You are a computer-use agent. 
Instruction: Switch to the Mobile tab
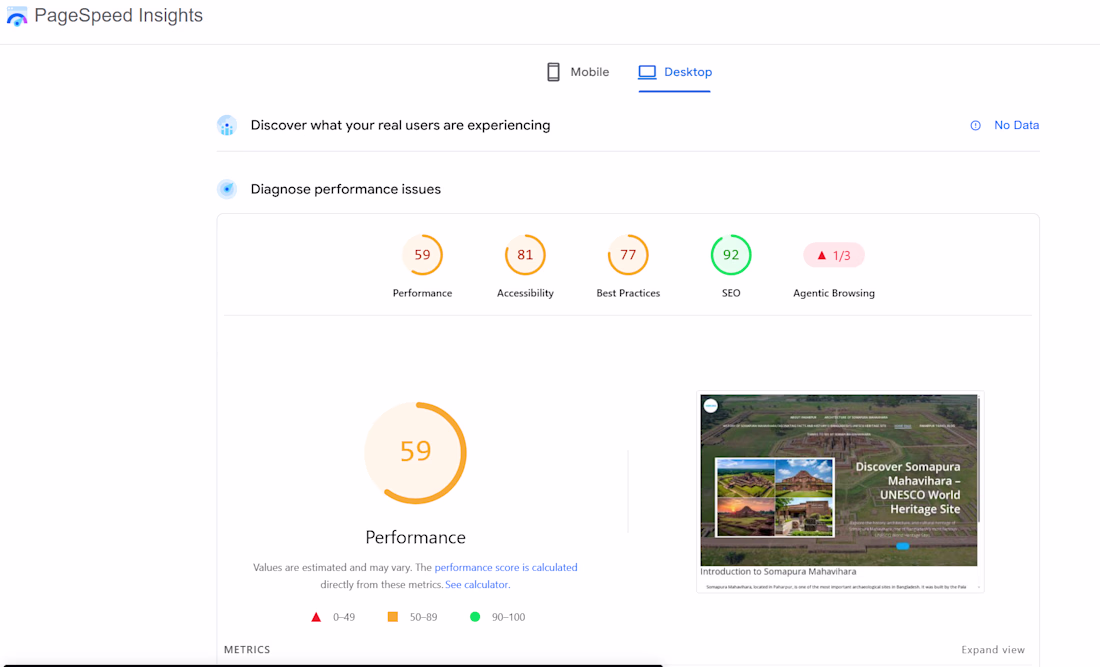click(577, 72)
